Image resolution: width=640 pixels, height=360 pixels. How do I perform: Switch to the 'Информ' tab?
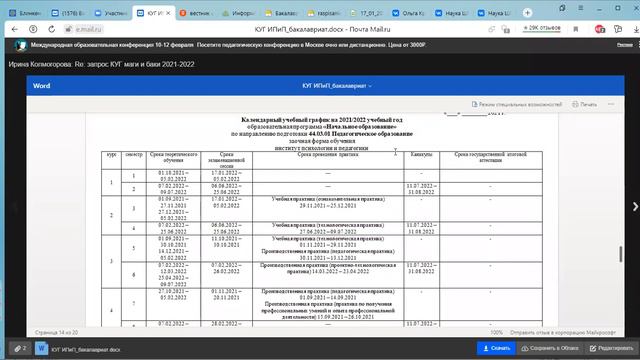238,13
